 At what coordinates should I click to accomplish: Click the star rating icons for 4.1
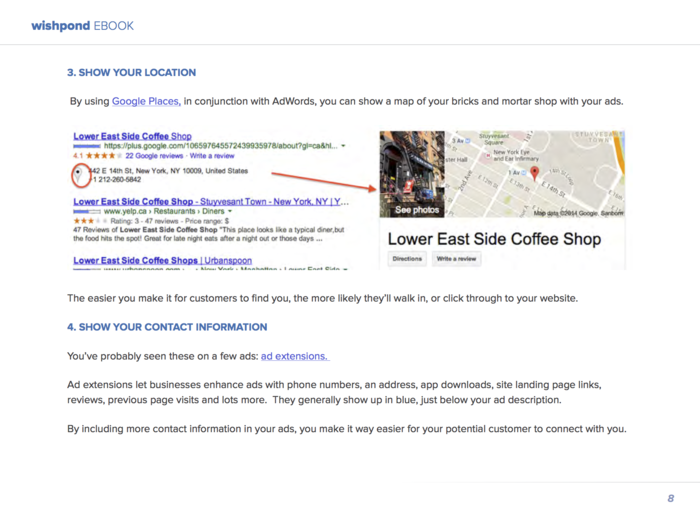pyautogui.click(x=104, y=156)
